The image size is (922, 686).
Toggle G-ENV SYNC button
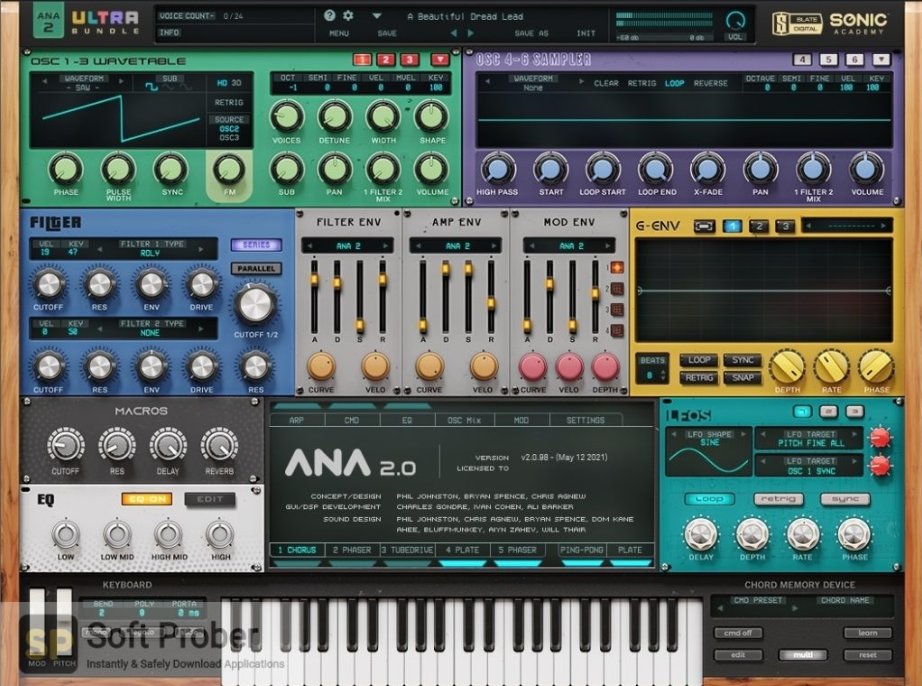tap(743, 360)
